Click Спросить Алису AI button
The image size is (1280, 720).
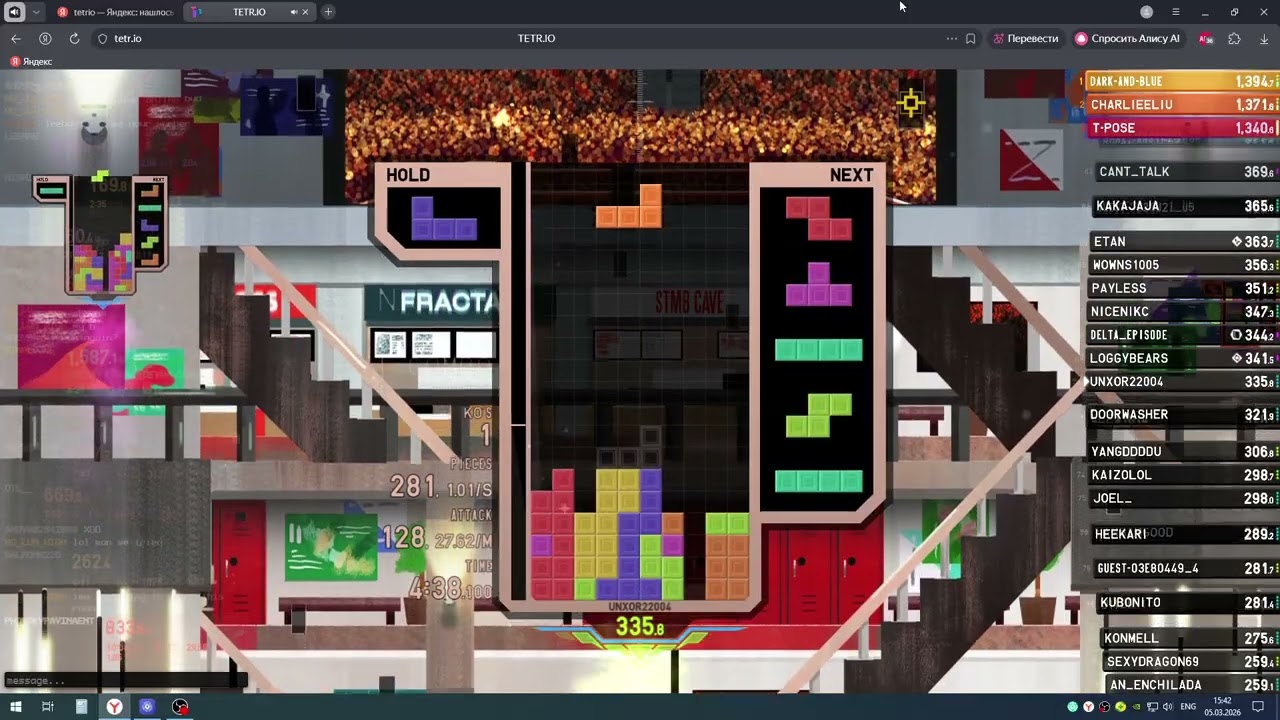[x=1128, y=38]
